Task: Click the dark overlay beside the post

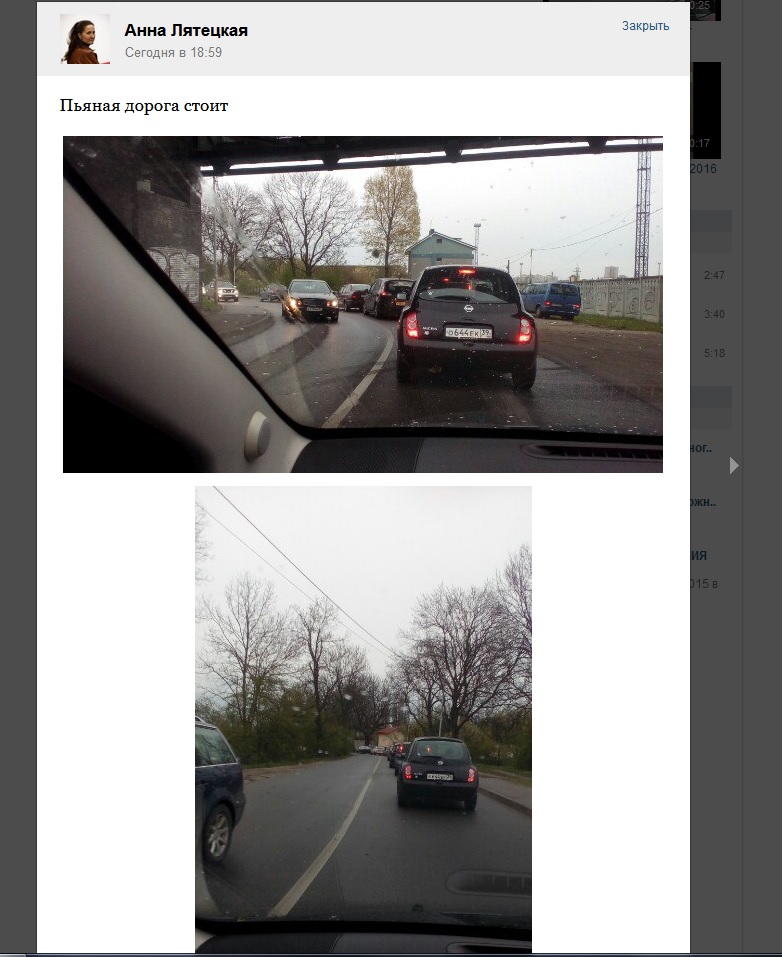Action: coord(18,476)
